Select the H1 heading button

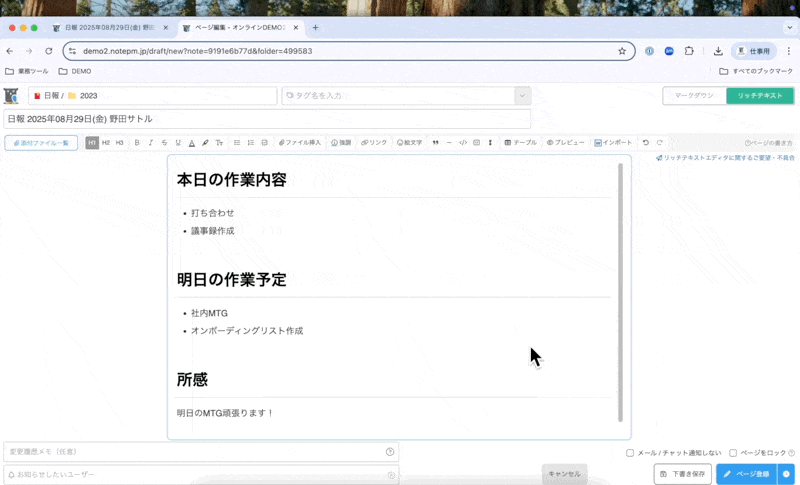[92, 143]
